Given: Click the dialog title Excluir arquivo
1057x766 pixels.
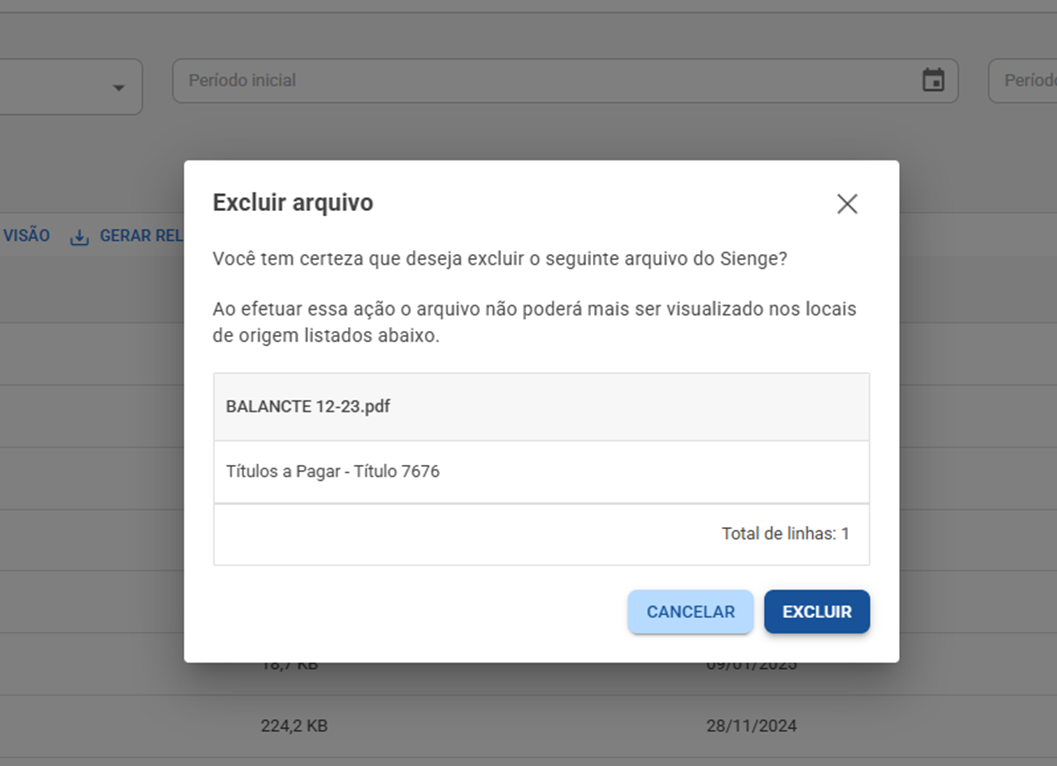Looking at the screenshot, I should (x=293, y=202).
